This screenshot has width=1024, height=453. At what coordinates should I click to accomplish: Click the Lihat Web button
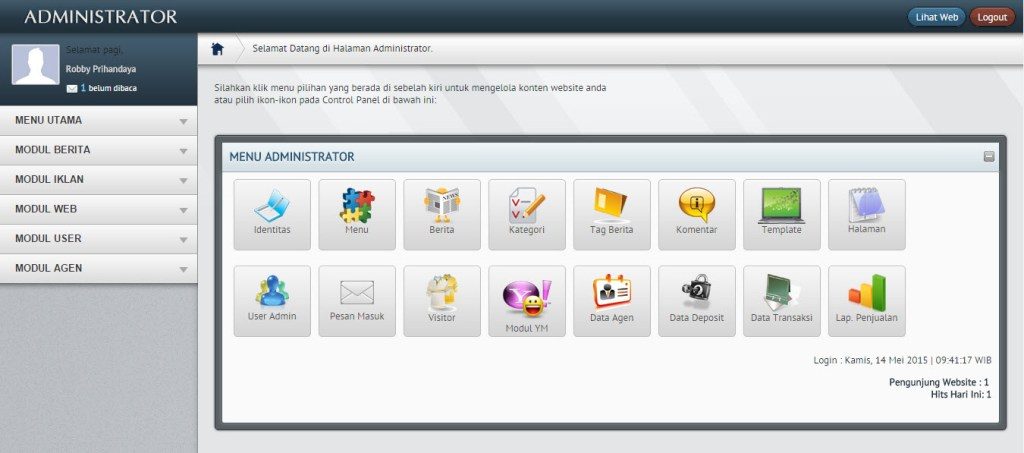936,17
